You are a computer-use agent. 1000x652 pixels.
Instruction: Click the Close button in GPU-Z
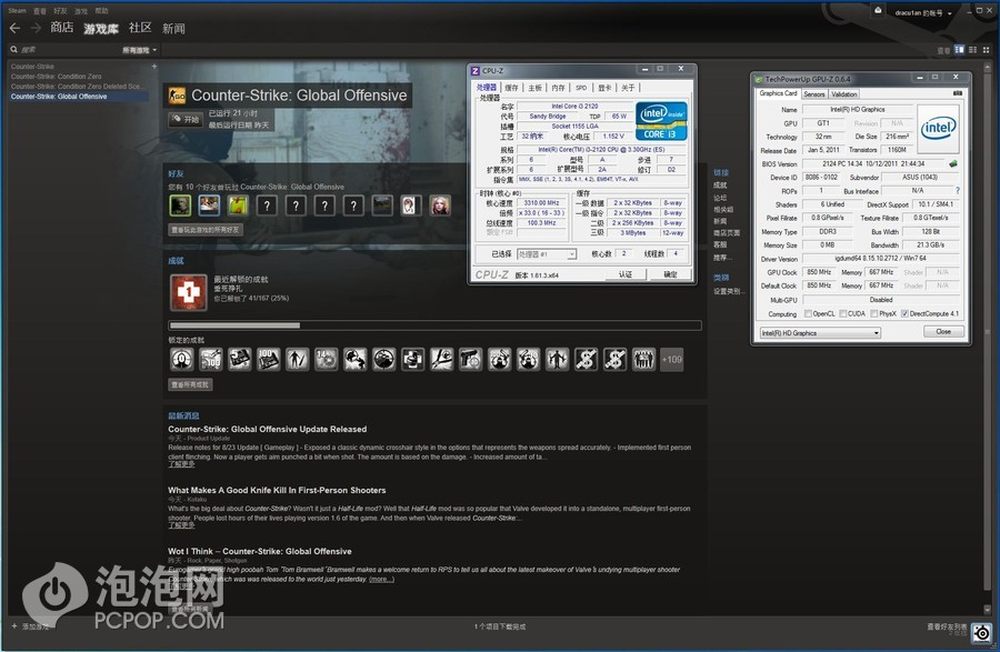point(943,332)
